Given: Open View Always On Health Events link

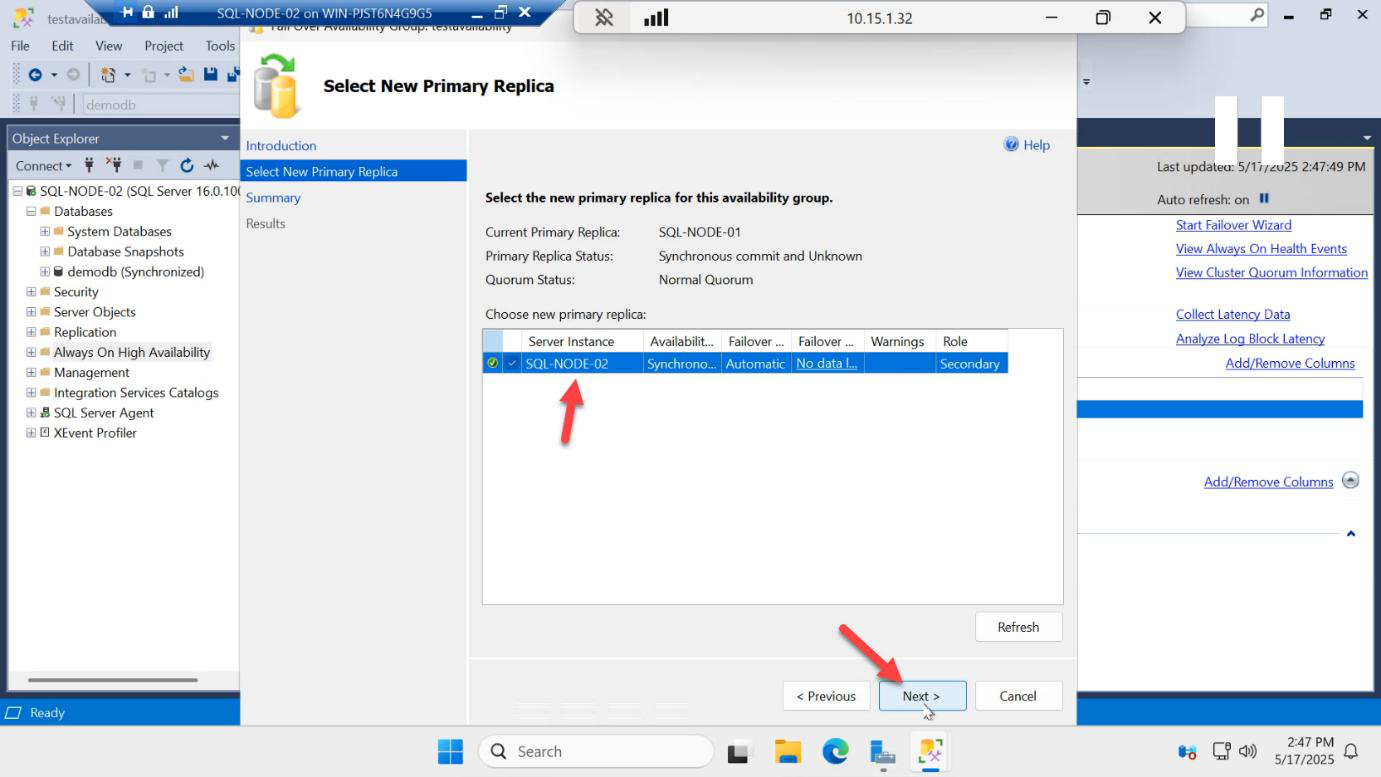Looking at the screenshot, I should point(1261,248).
